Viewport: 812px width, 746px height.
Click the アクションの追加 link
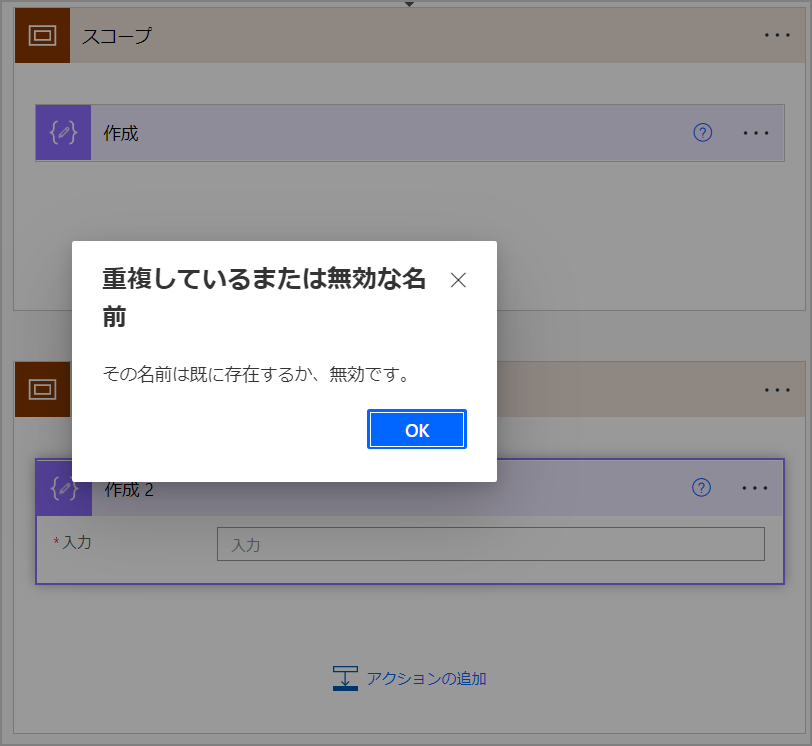point(426,678)
